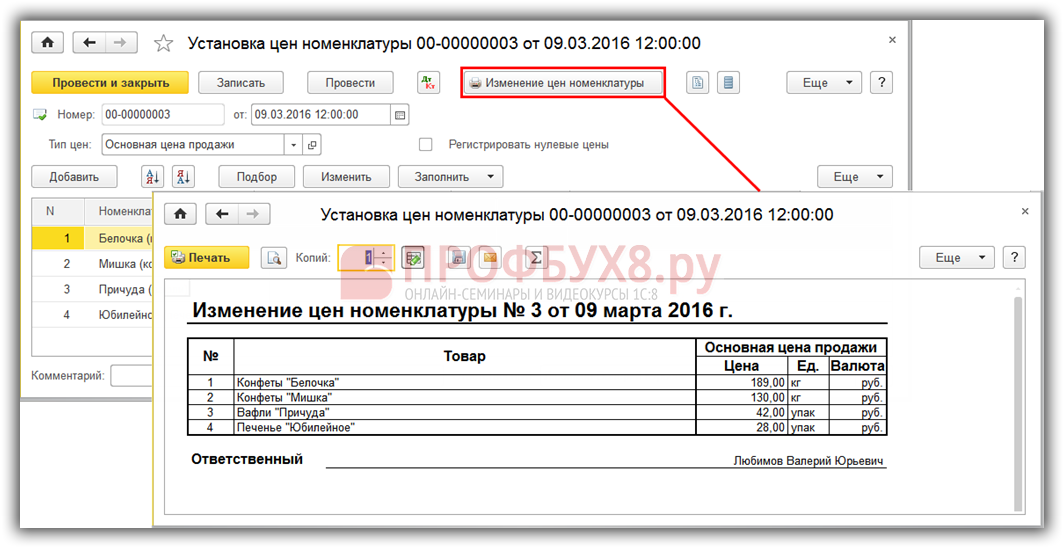This screenshot has width=1064, height=548.
Task: Open the Заполнить dropdown menu
Action: click(x=450, y=177)
